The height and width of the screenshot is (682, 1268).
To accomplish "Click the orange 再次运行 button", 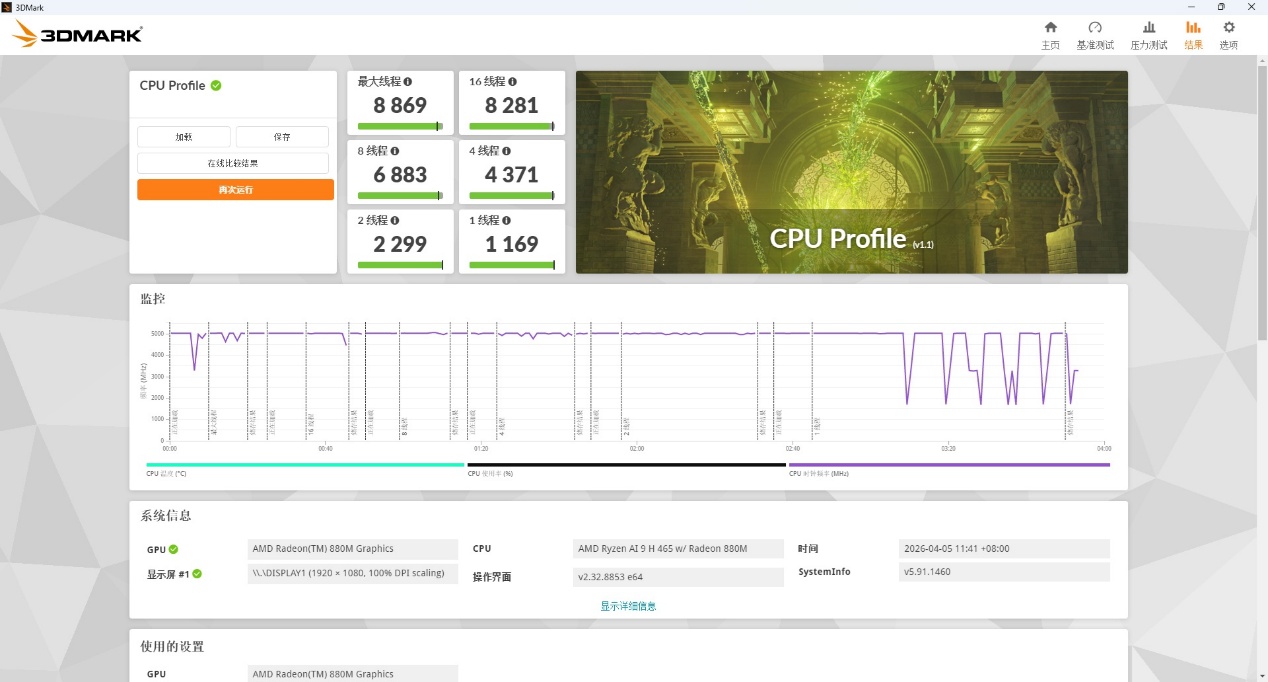I will (235, 189).
